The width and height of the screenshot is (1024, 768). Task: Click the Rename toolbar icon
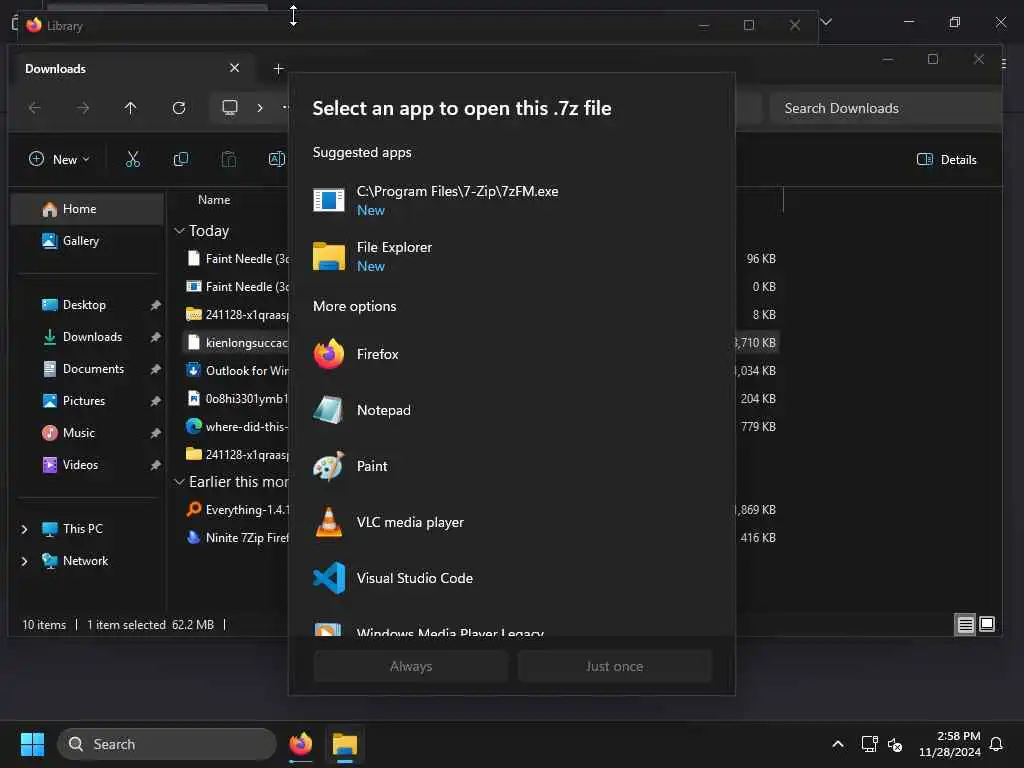point(277,159)
